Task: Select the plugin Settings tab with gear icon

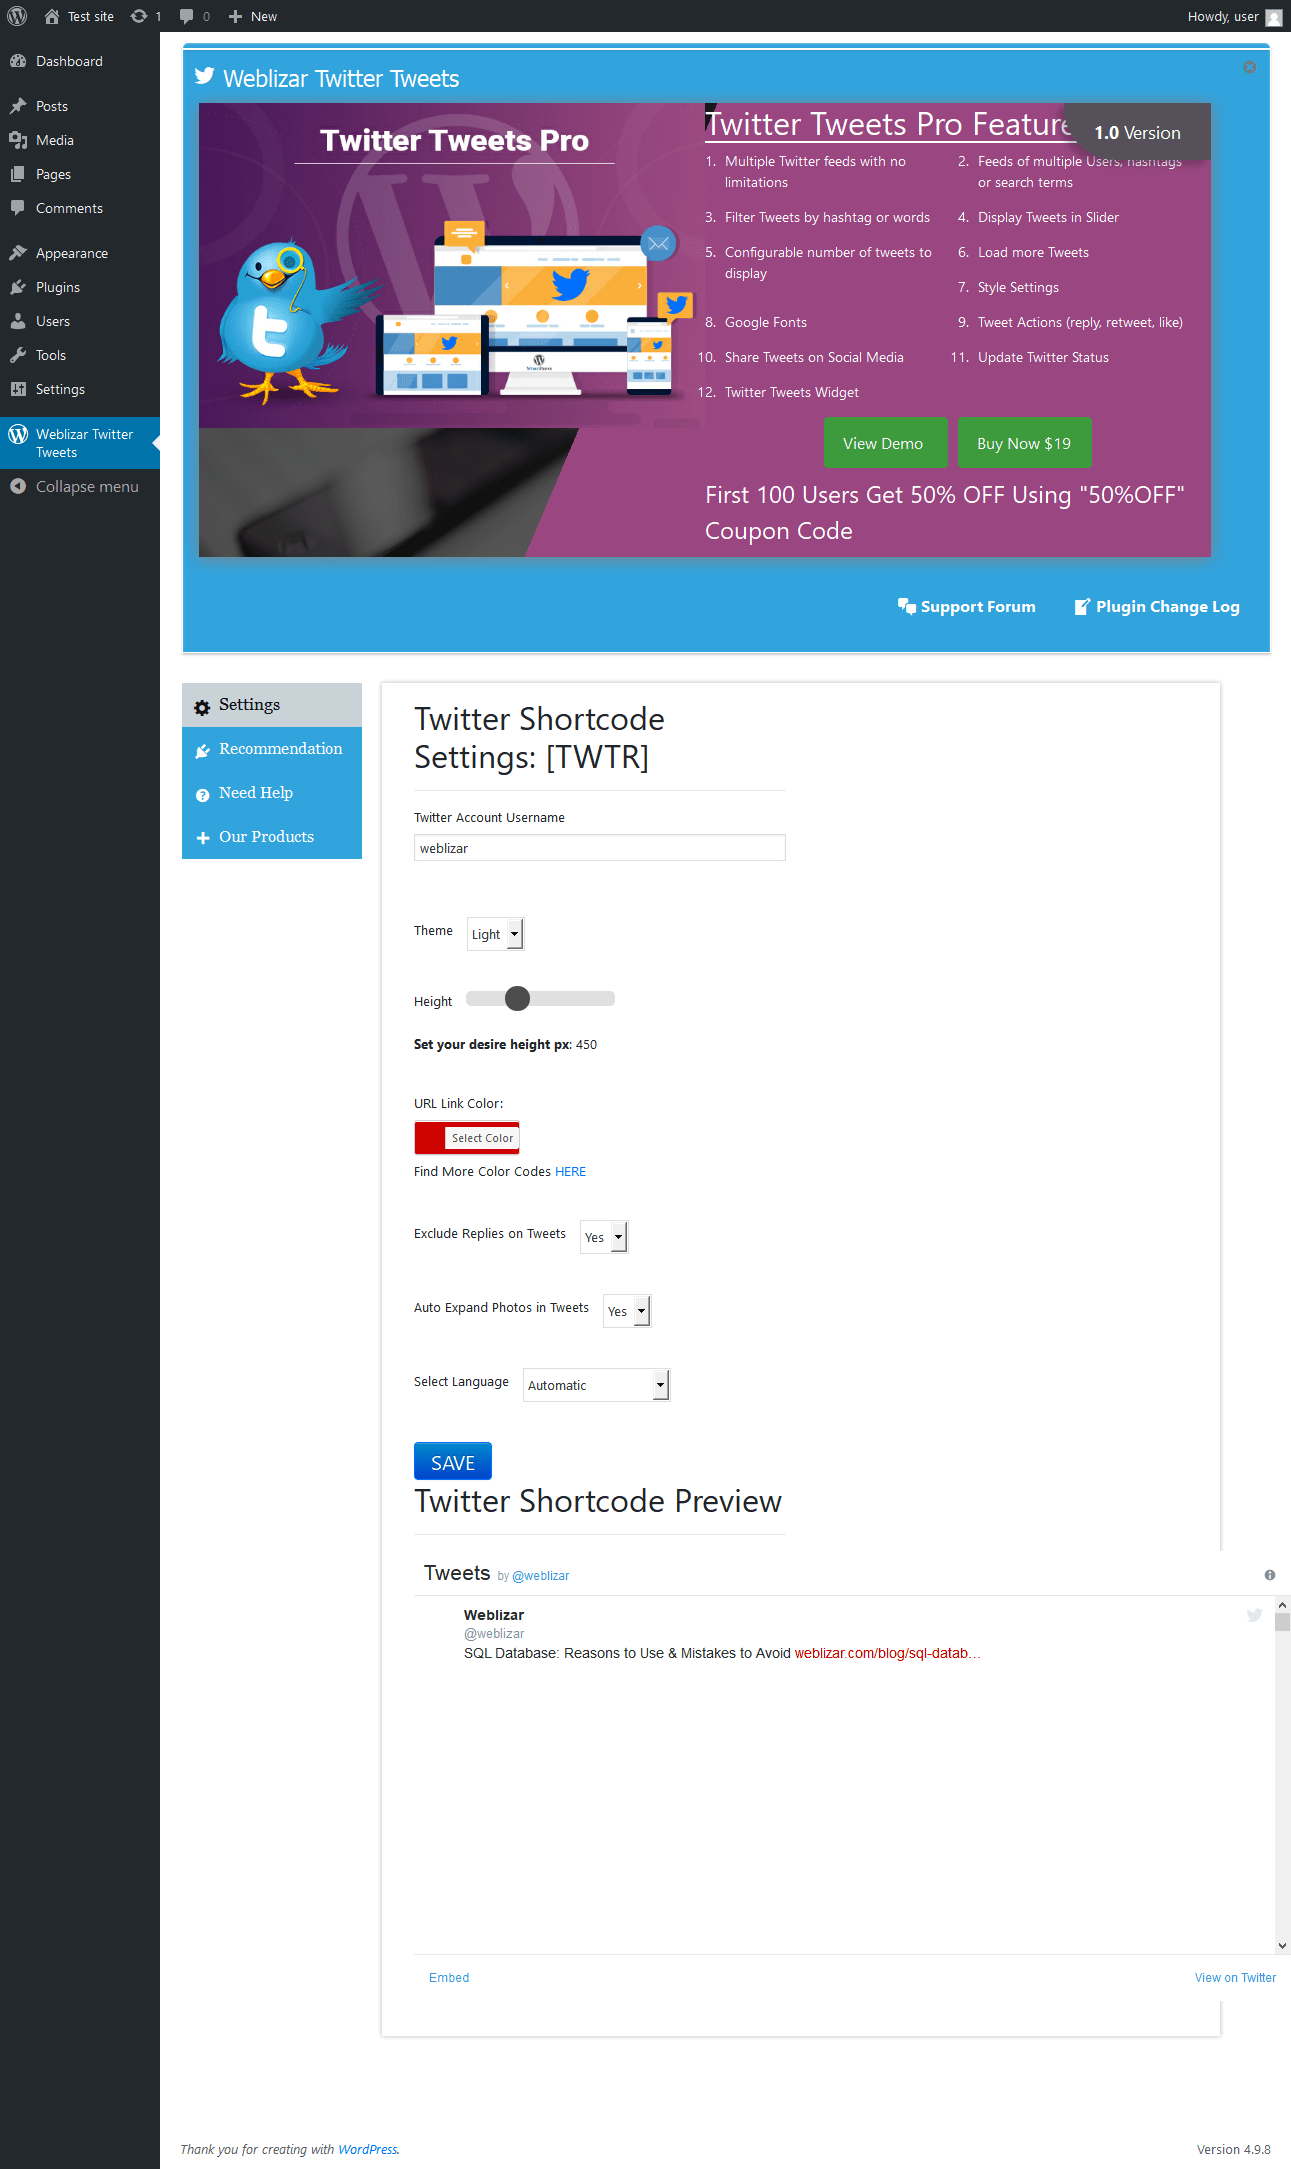Action: (272, 705)
